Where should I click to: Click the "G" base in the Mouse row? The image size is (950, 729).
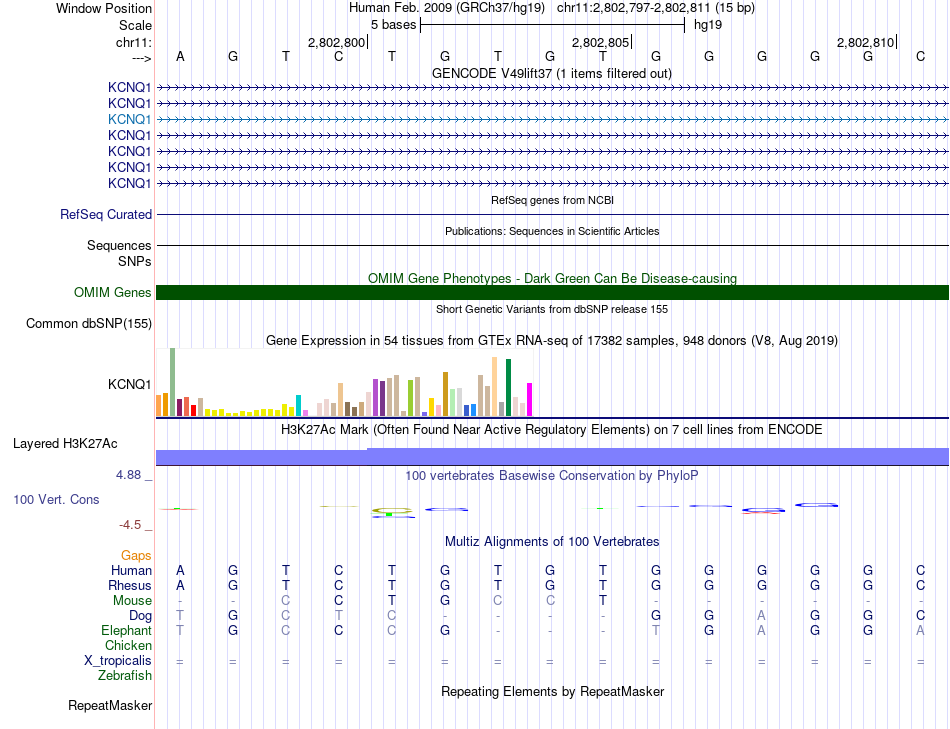click(x=445, y=601)
